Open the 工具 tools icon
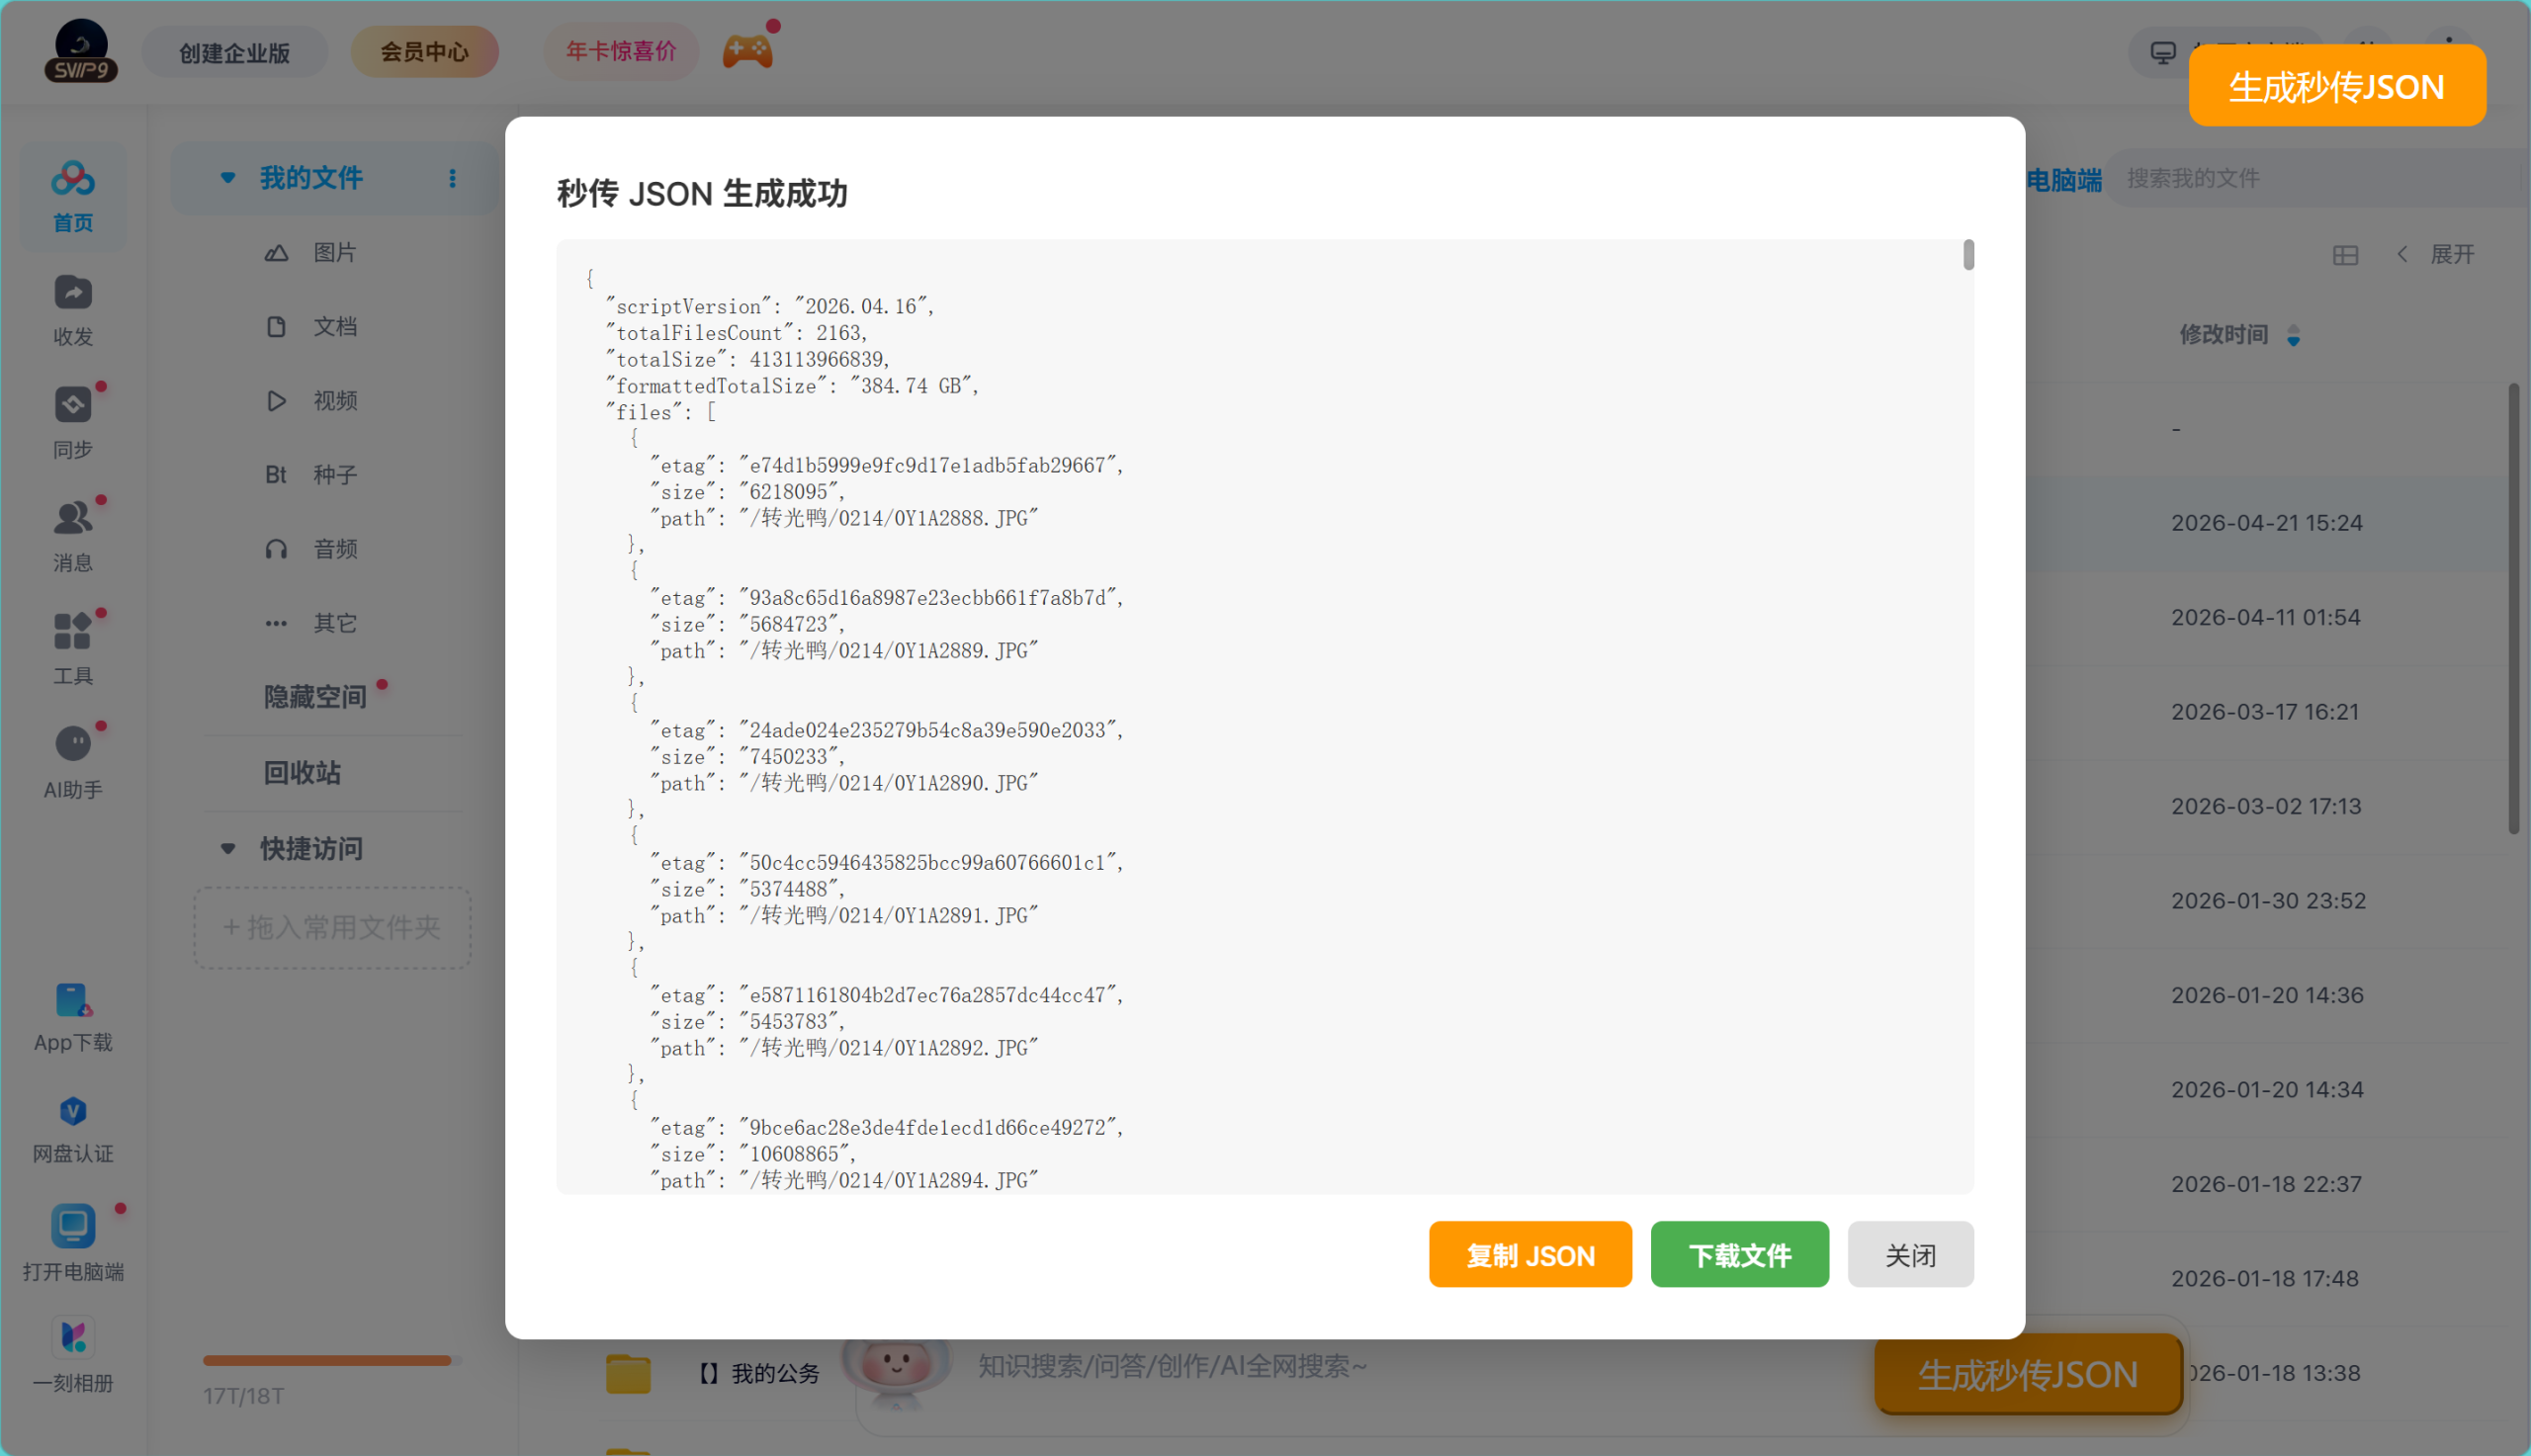 click(x=73, y=632)
